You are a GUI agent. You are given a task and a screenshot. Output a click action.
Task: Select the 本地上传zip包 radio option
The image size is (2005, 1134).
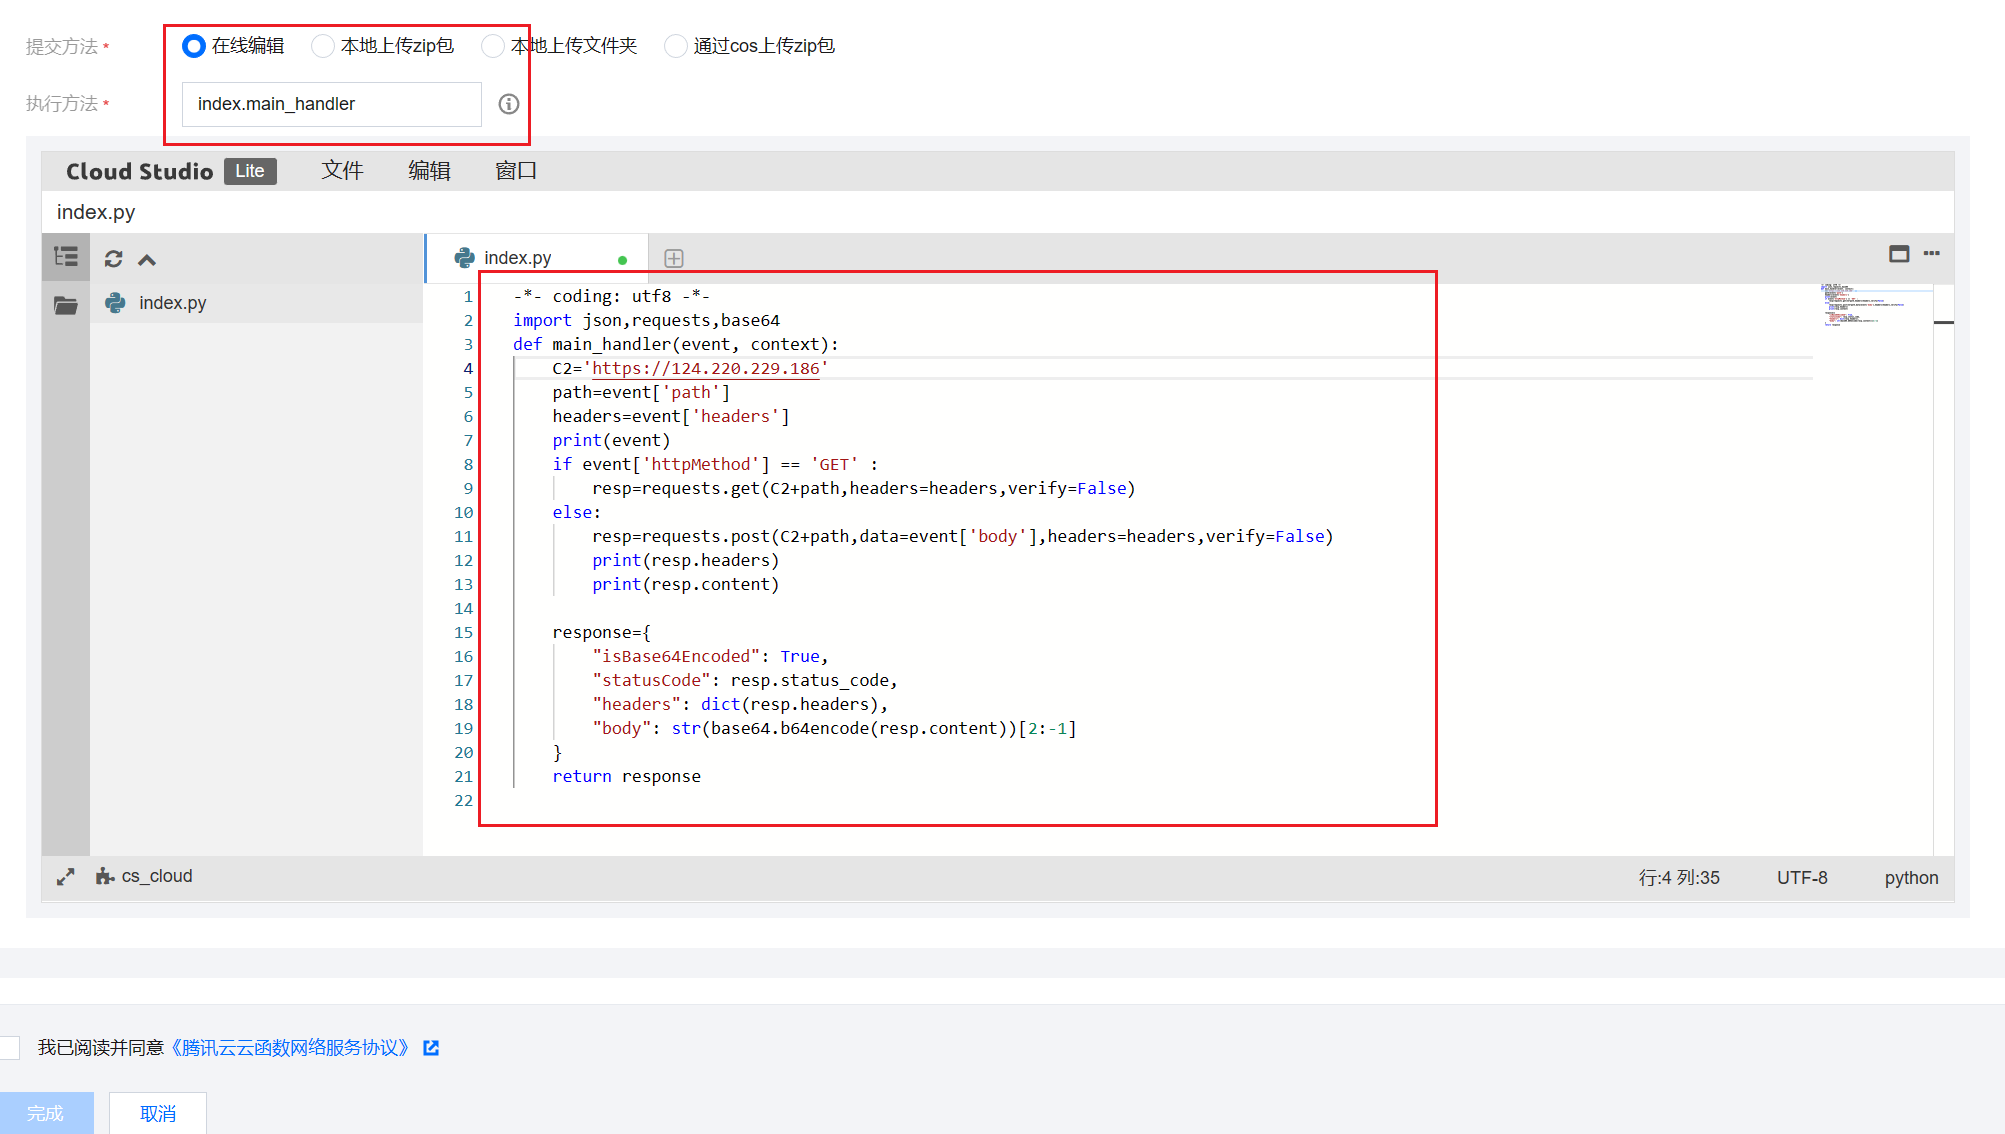[322, 46]
